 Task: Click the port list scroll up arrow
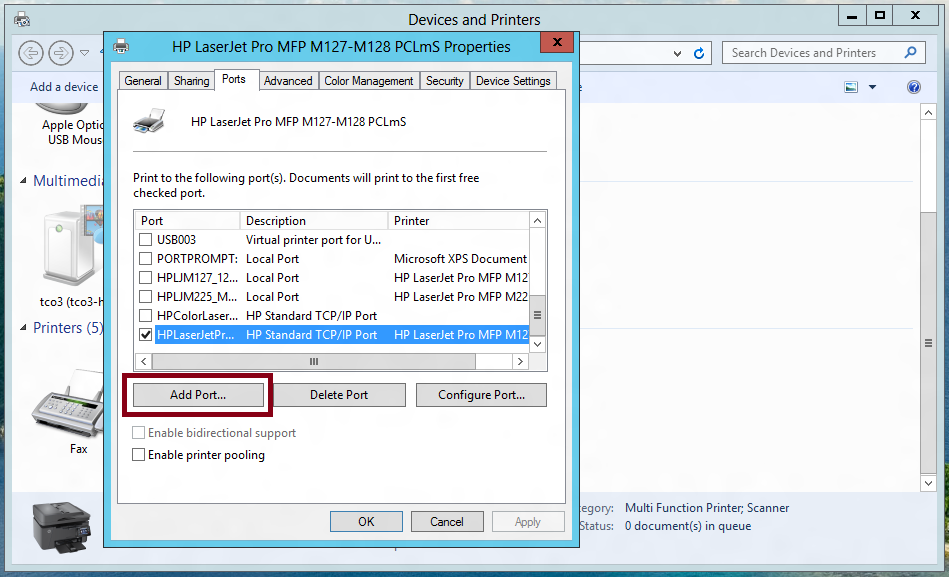537,220
